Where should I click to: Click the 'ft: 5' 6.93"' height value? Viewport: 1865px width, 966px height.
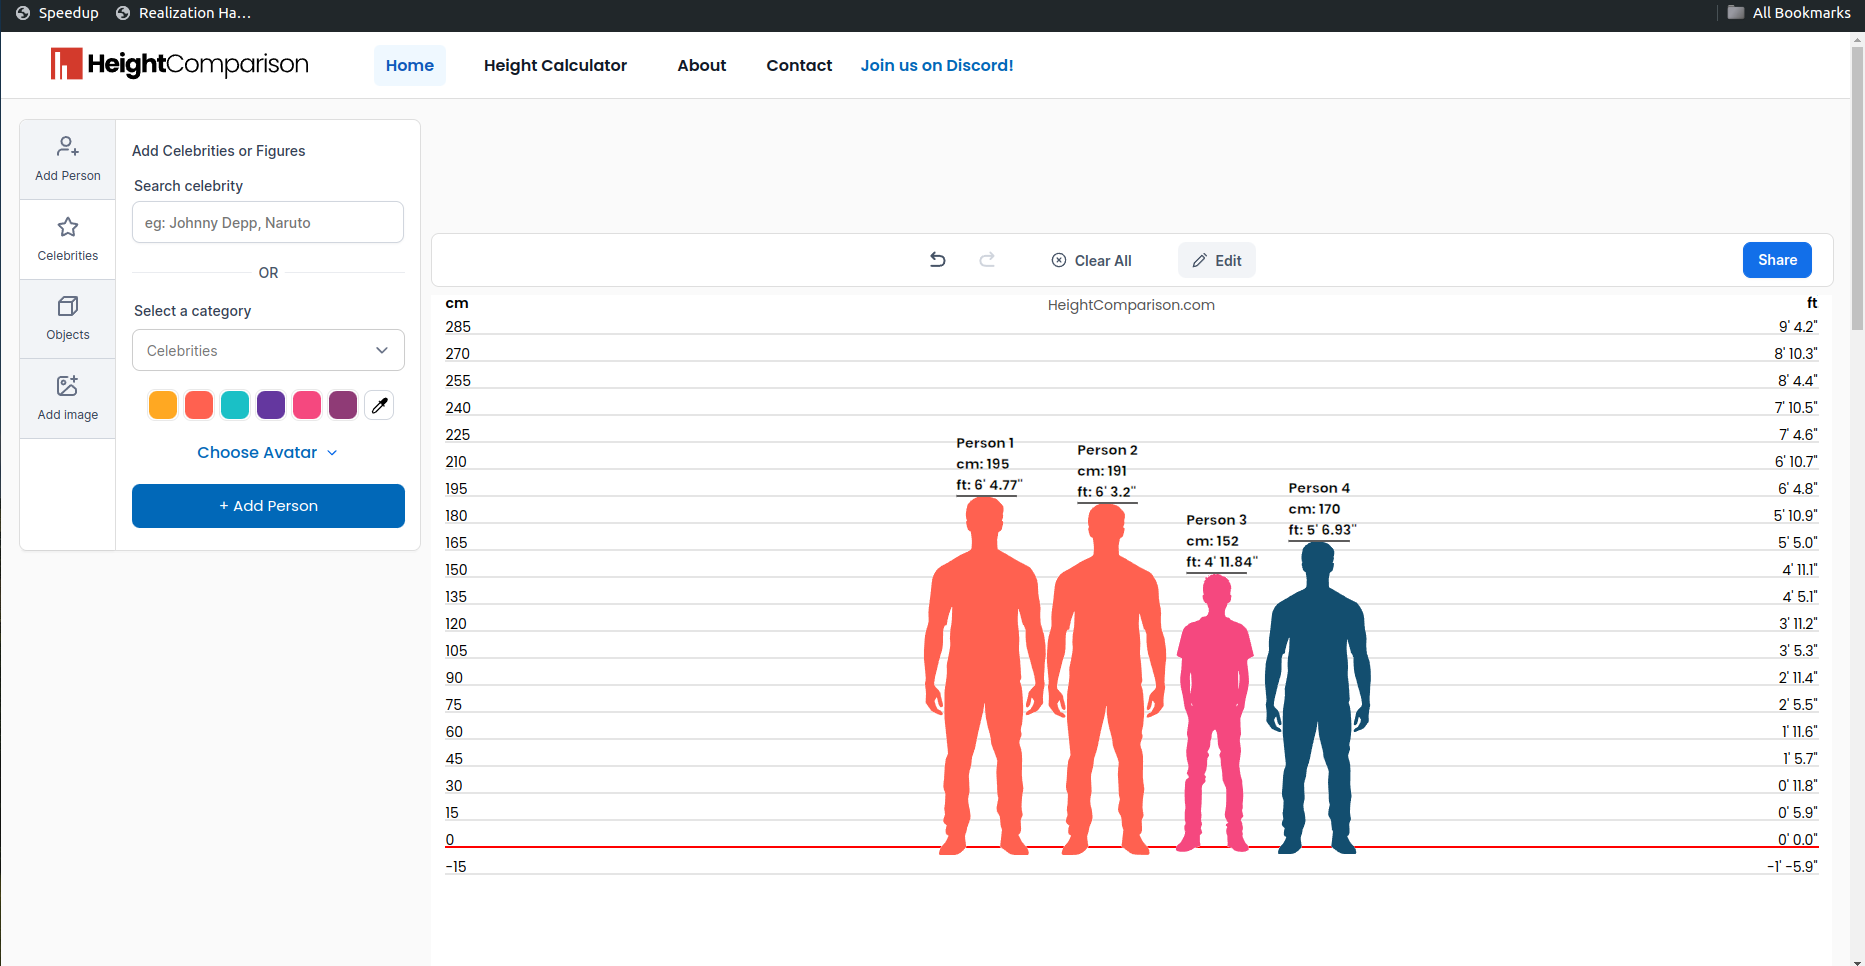[x=1322, y=530]
